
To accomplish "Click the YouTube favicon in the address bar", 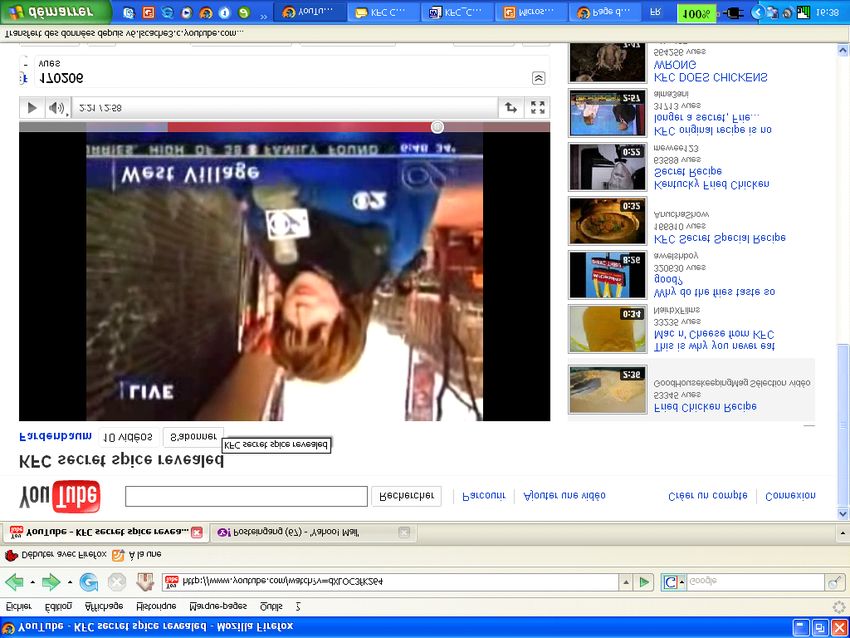I will pos(171,582).
